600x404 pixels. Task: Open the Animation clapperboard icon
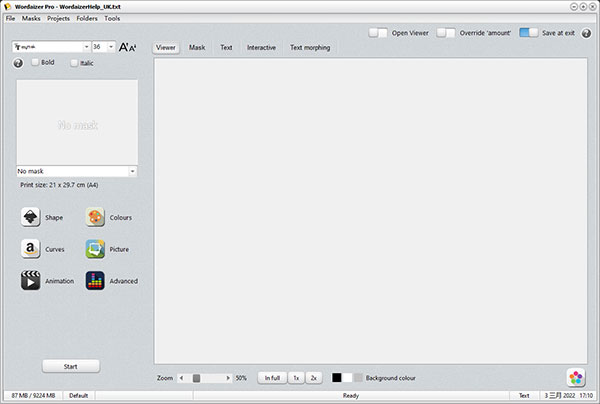coord(30,281)
